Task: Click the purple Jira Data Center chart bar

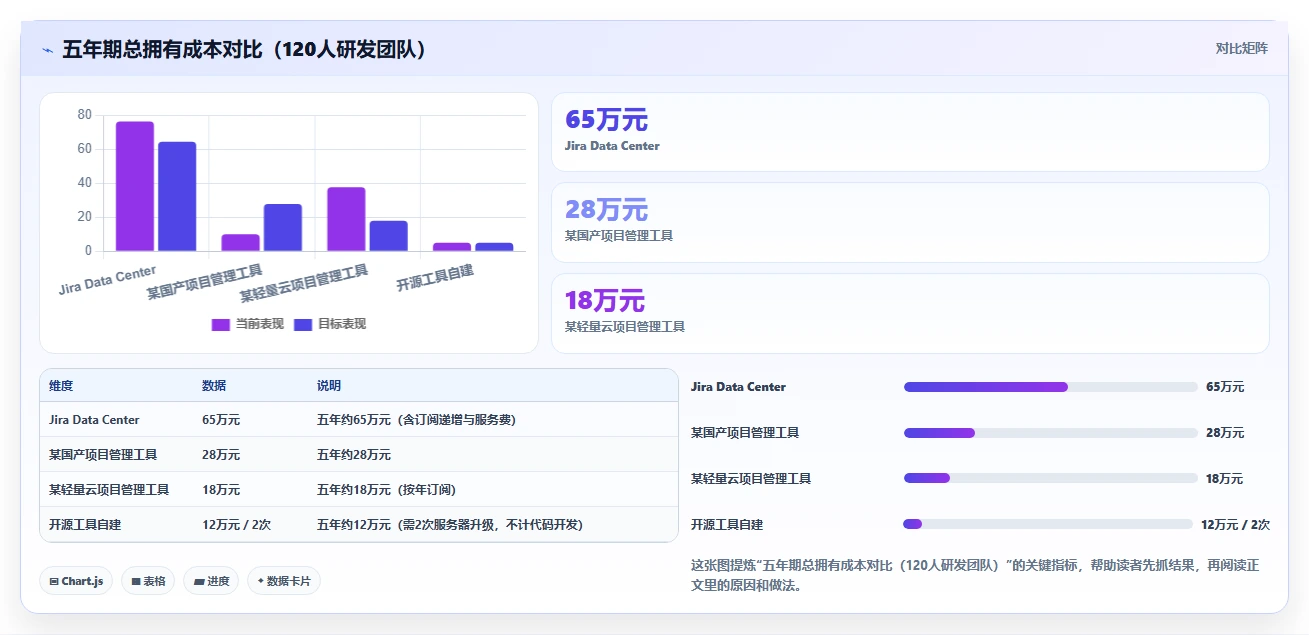Action: tap(135, 186)
